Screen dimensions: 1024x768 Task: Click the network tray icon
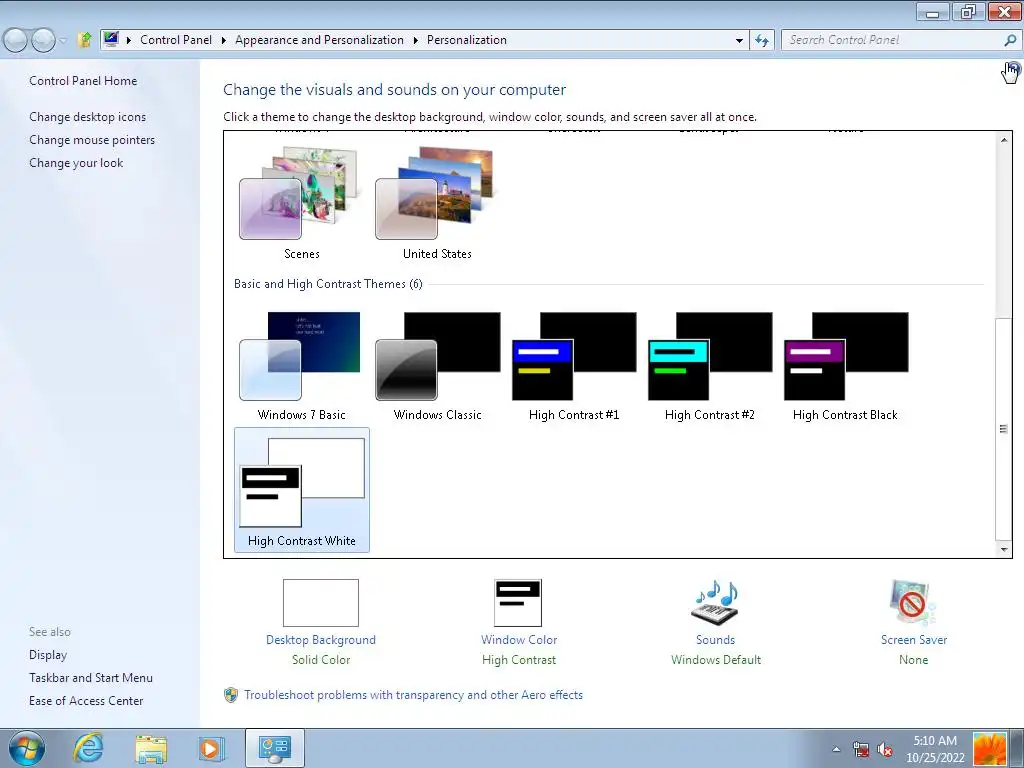point(861,749)
